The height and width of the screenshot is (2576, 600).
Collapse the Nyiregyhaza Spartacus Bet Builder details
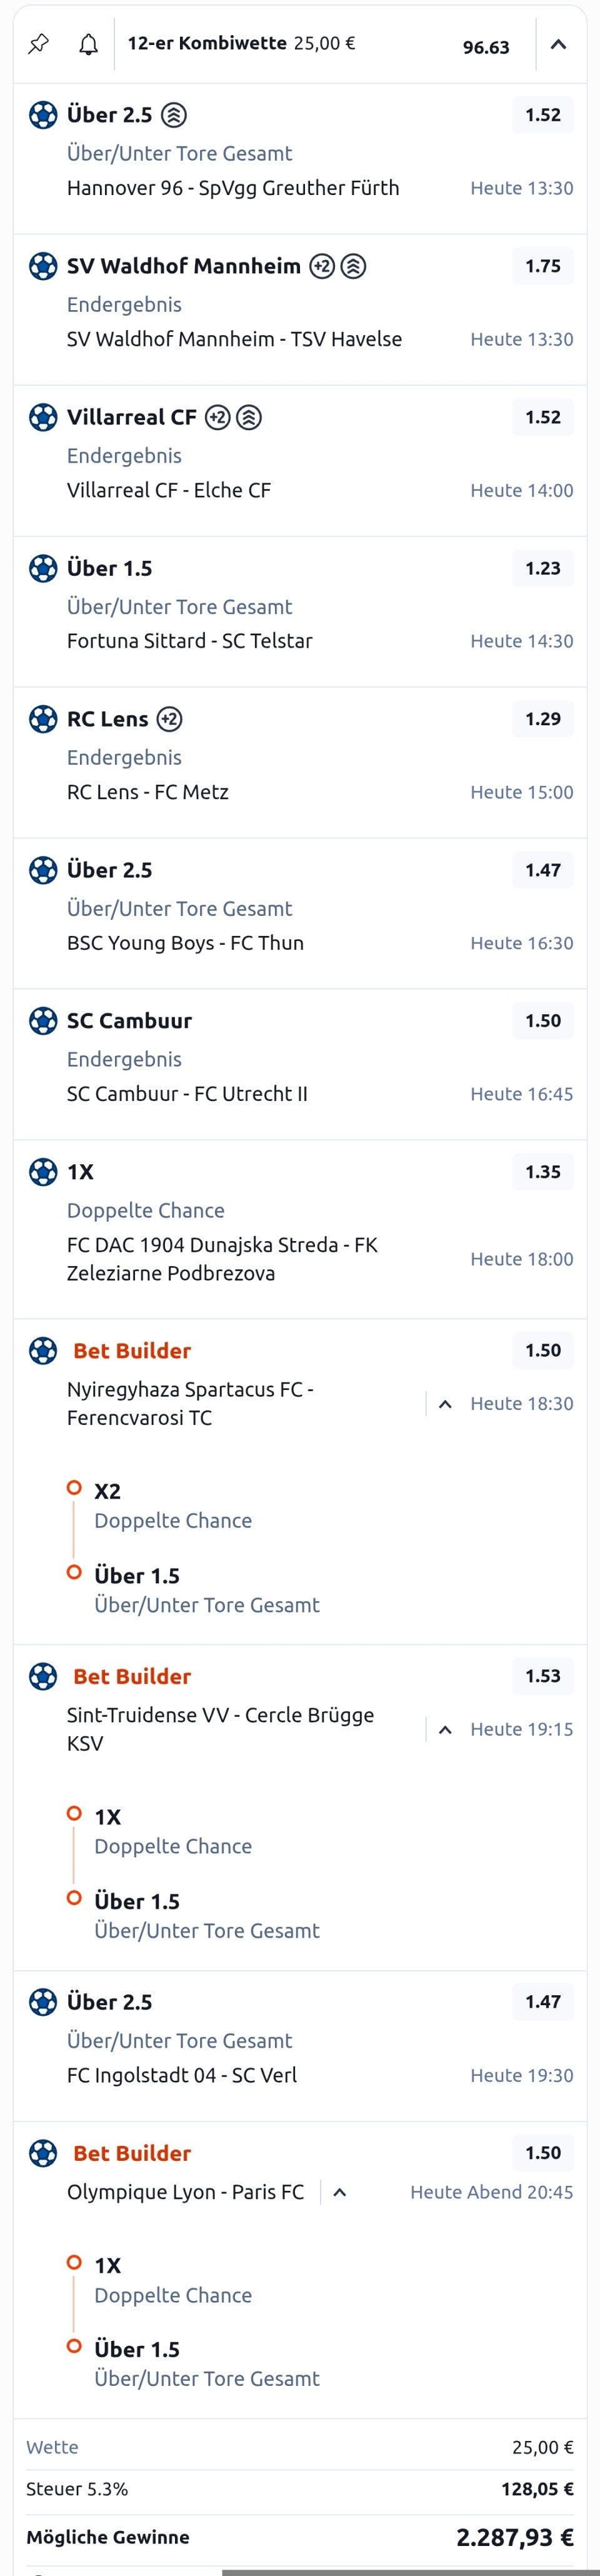[446, 1404]
